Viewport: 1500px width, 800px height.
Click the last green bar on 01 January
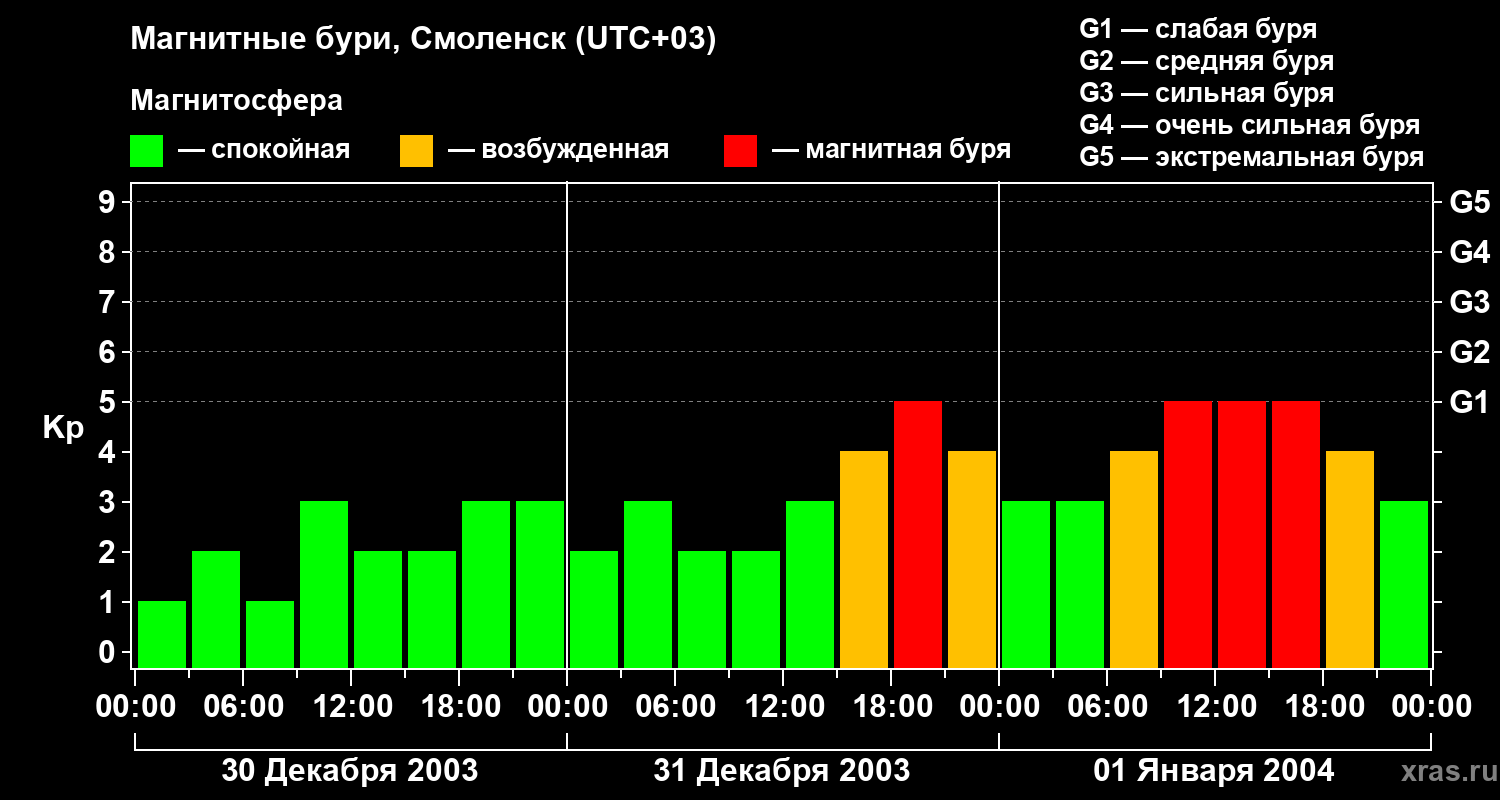(x=1404, y=584)
